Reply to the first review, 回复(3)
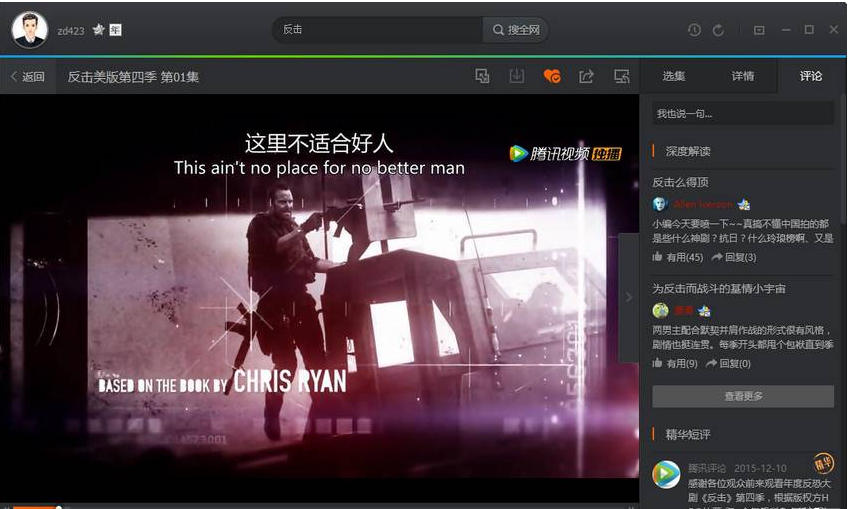Screen dimensions: 848x509 point(734,257)
